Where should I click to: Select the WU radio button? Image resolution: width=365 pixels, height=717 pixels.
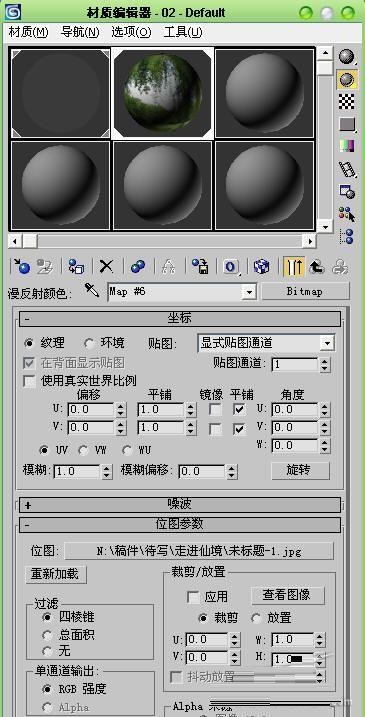click(x=127, y=450)
